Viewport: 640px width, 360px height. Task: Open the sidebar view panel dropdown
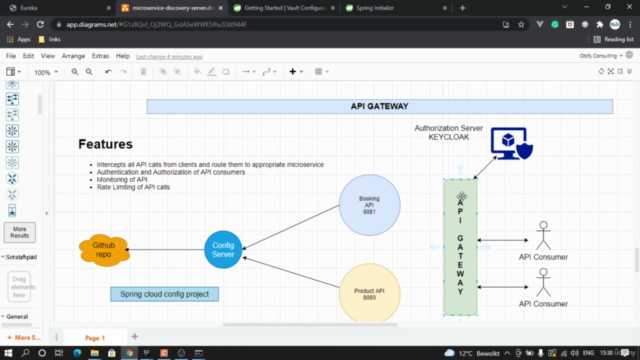(x=13, y=72)
